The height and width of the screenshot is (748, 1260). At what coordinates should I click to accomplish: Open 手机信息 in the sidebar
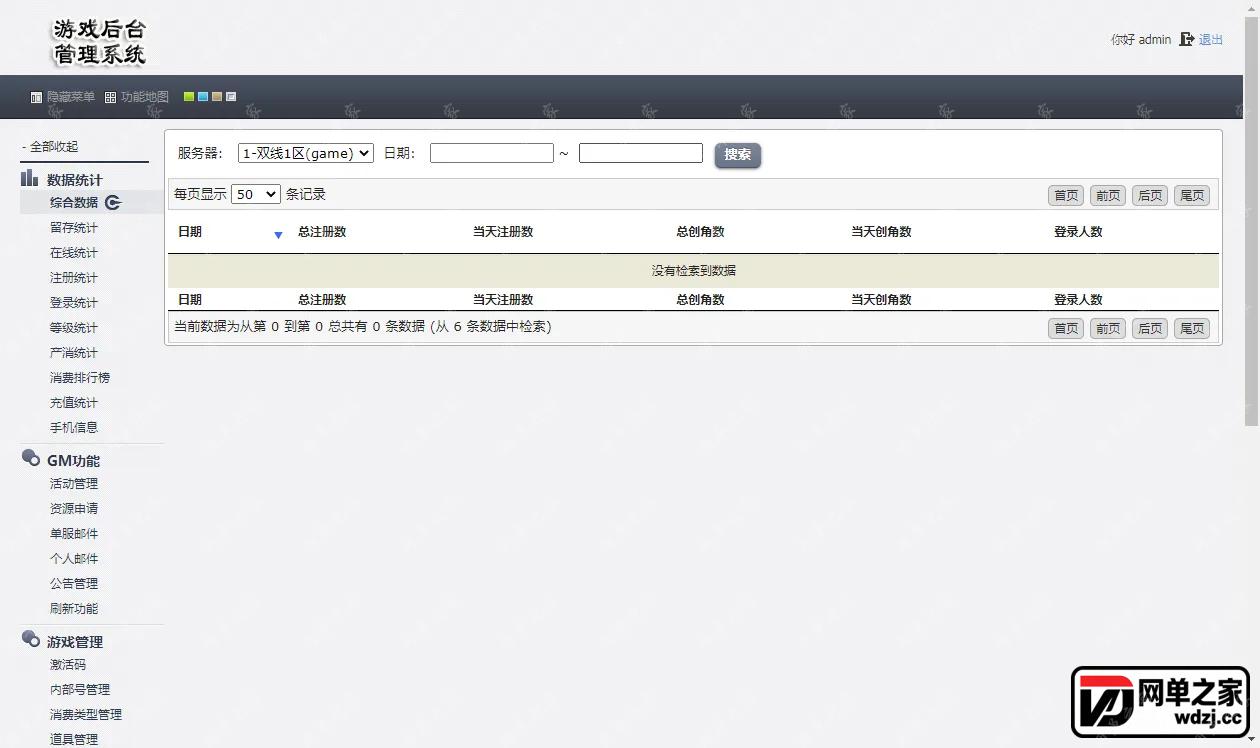pyautogui.click(x=74, y=428)
